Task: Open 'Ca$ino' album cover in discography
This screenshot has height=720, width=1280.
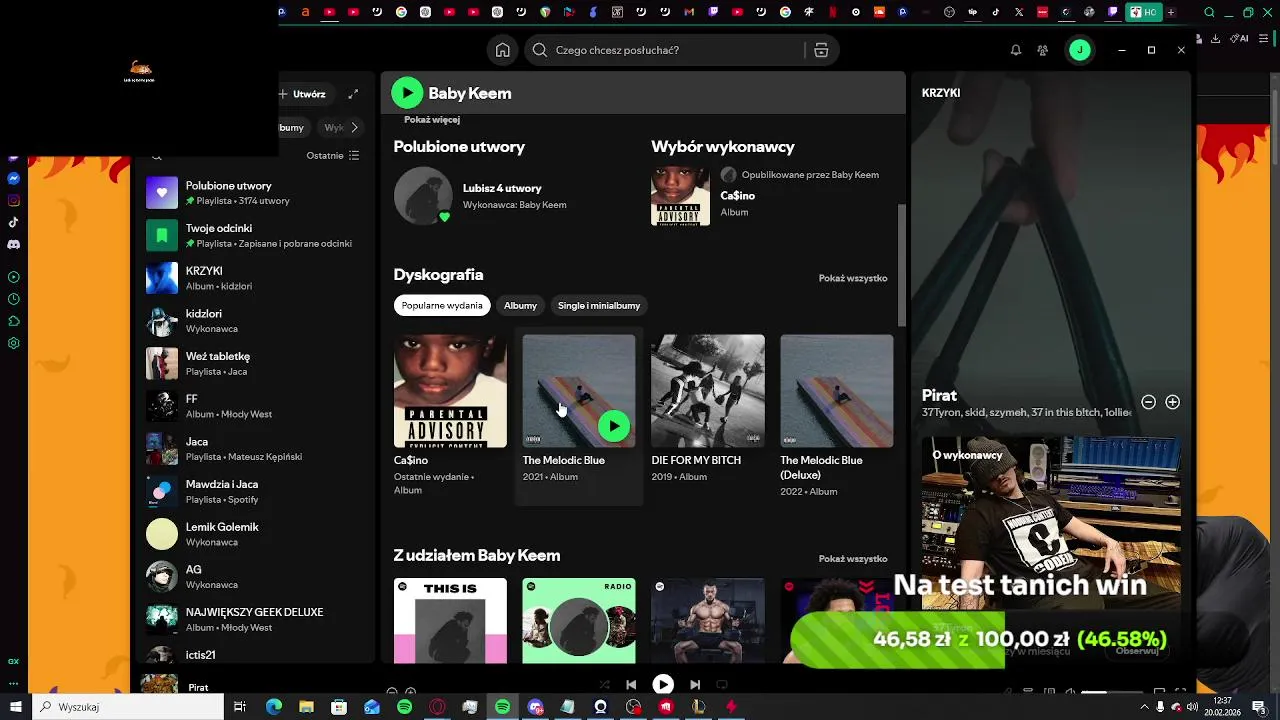Action: tap(450, 391)
